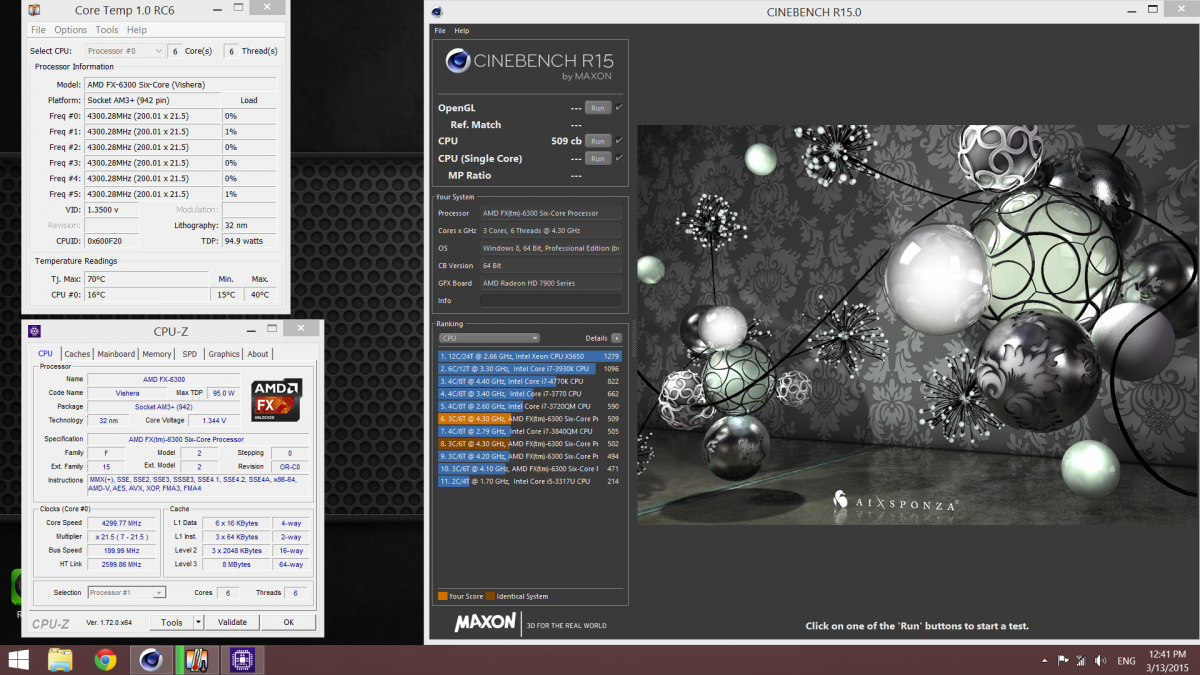The width and height of the screenshot is (1200, 675).
Task: Expand ranking Details with the arrow button
Action: (616, 338)
